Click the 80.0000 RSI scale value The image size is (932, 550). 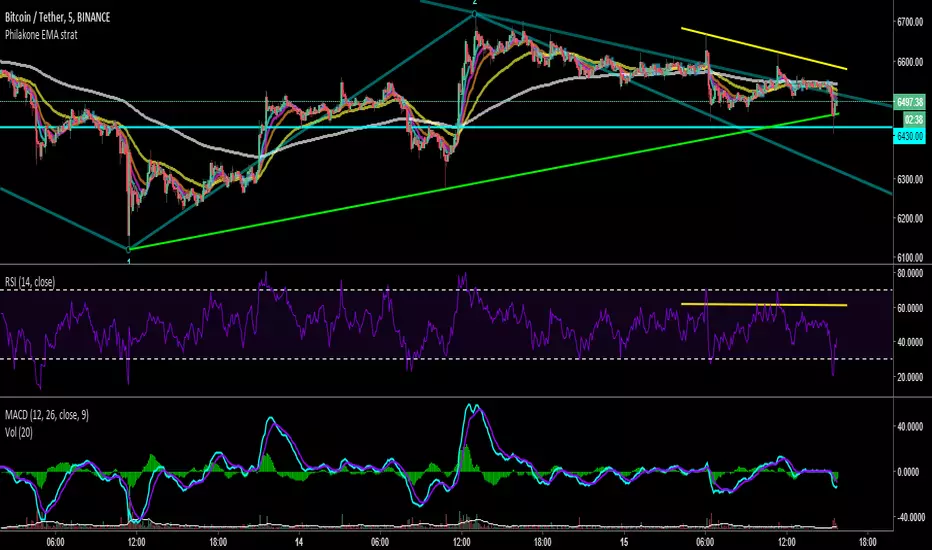(x=910, y=274)
